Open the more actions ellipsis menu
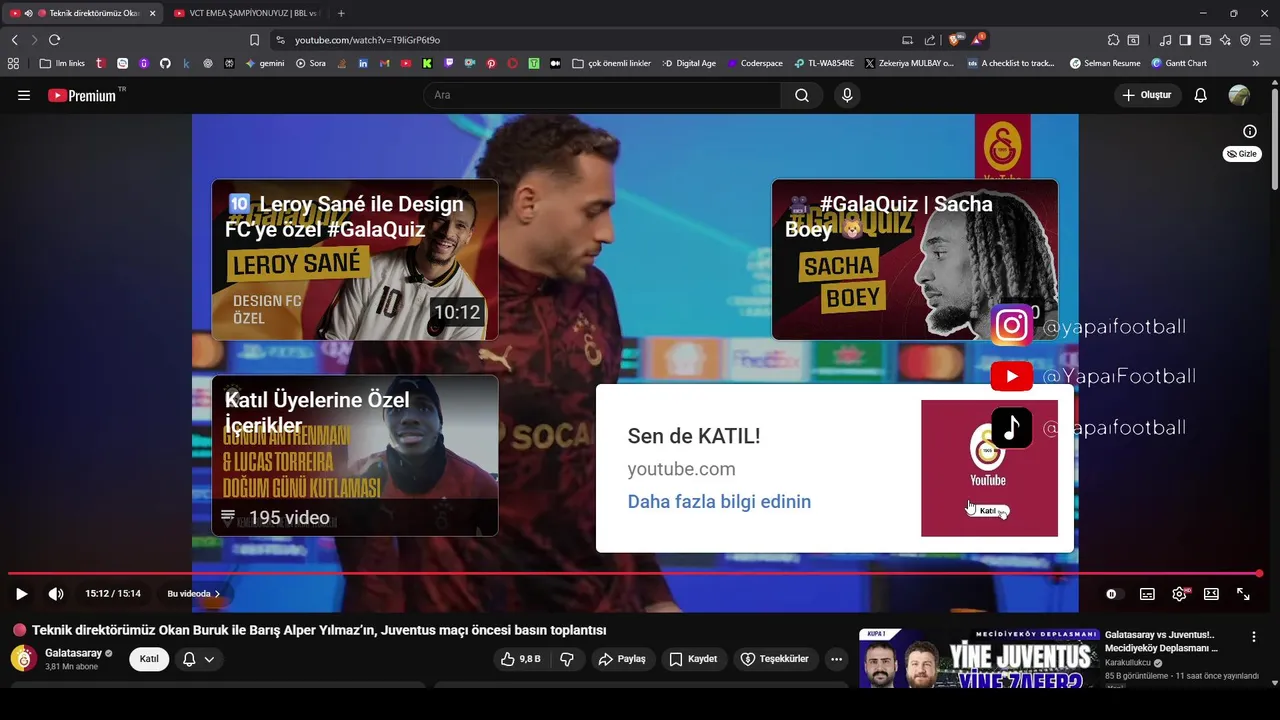 pyautogui.click(x=837, y=659)
